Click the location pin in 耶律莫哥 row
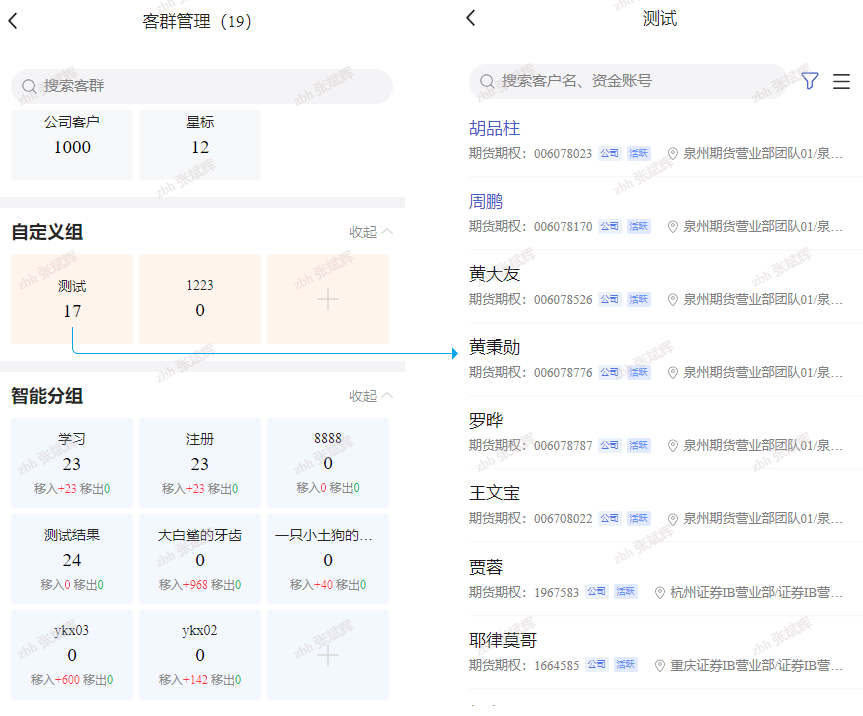Image resolution: width=863 pixels, height=716 pixels. 659,666
